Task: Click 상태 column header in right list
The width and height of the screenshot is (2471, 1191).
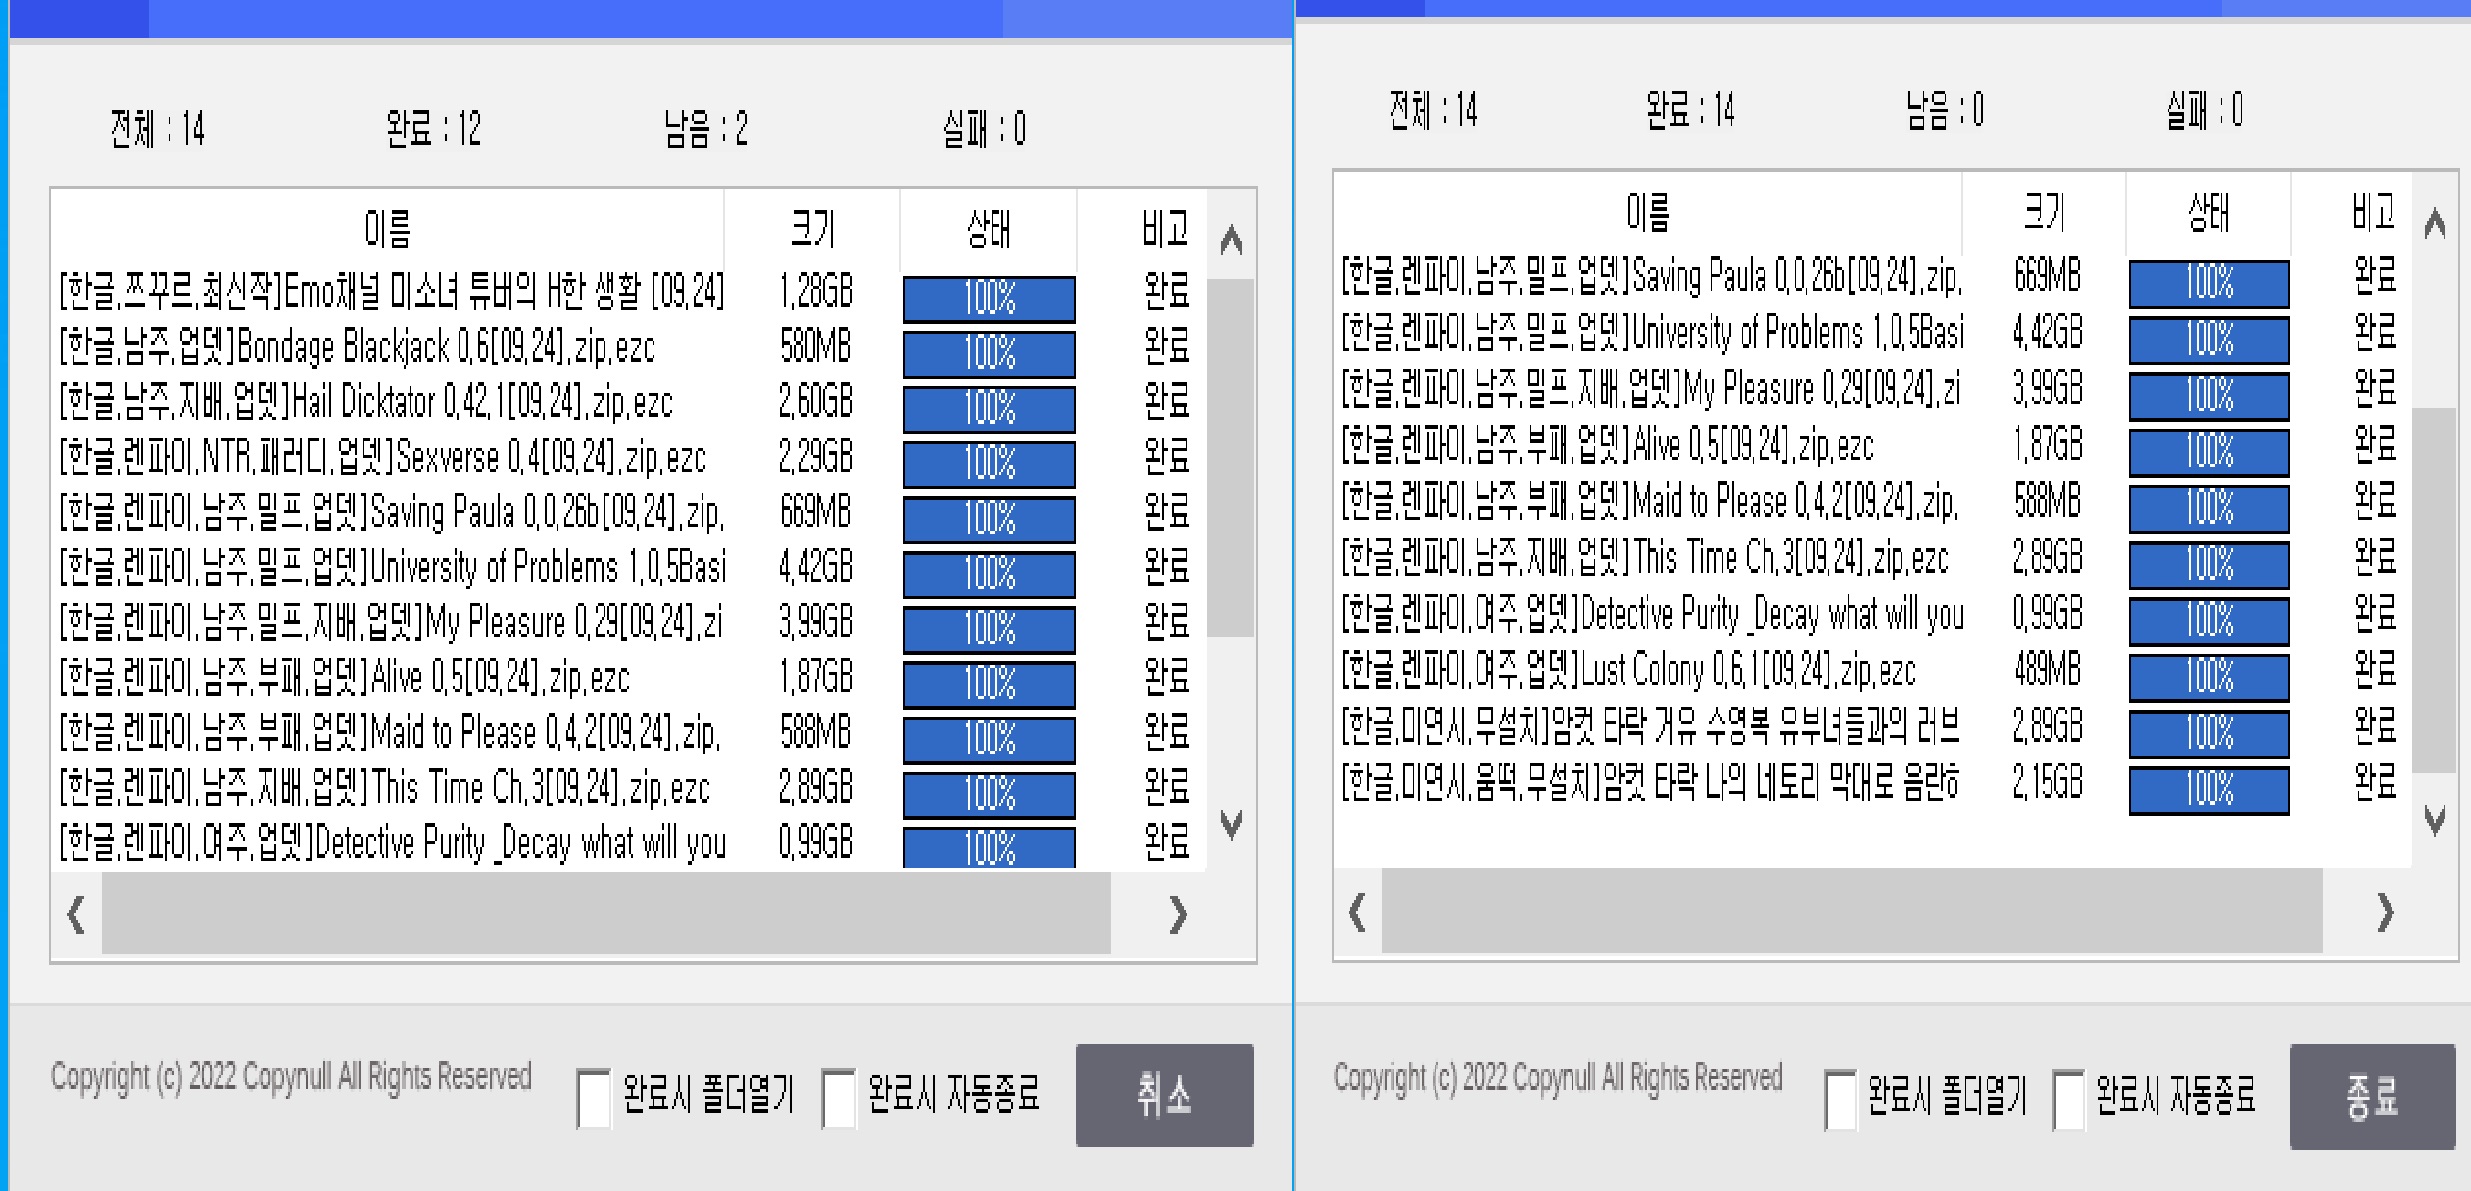Action: point(2208,213)
